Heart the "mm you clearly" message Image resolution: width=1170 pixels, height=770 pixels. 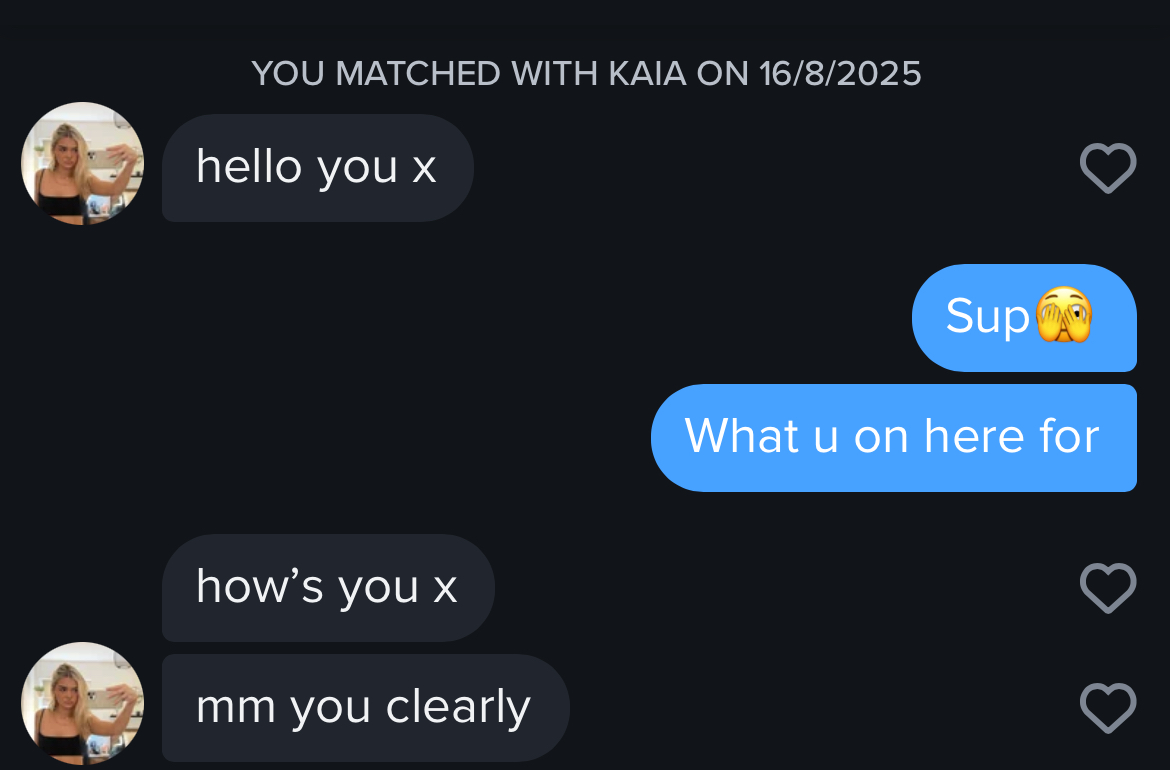(x=1108, y=707)
